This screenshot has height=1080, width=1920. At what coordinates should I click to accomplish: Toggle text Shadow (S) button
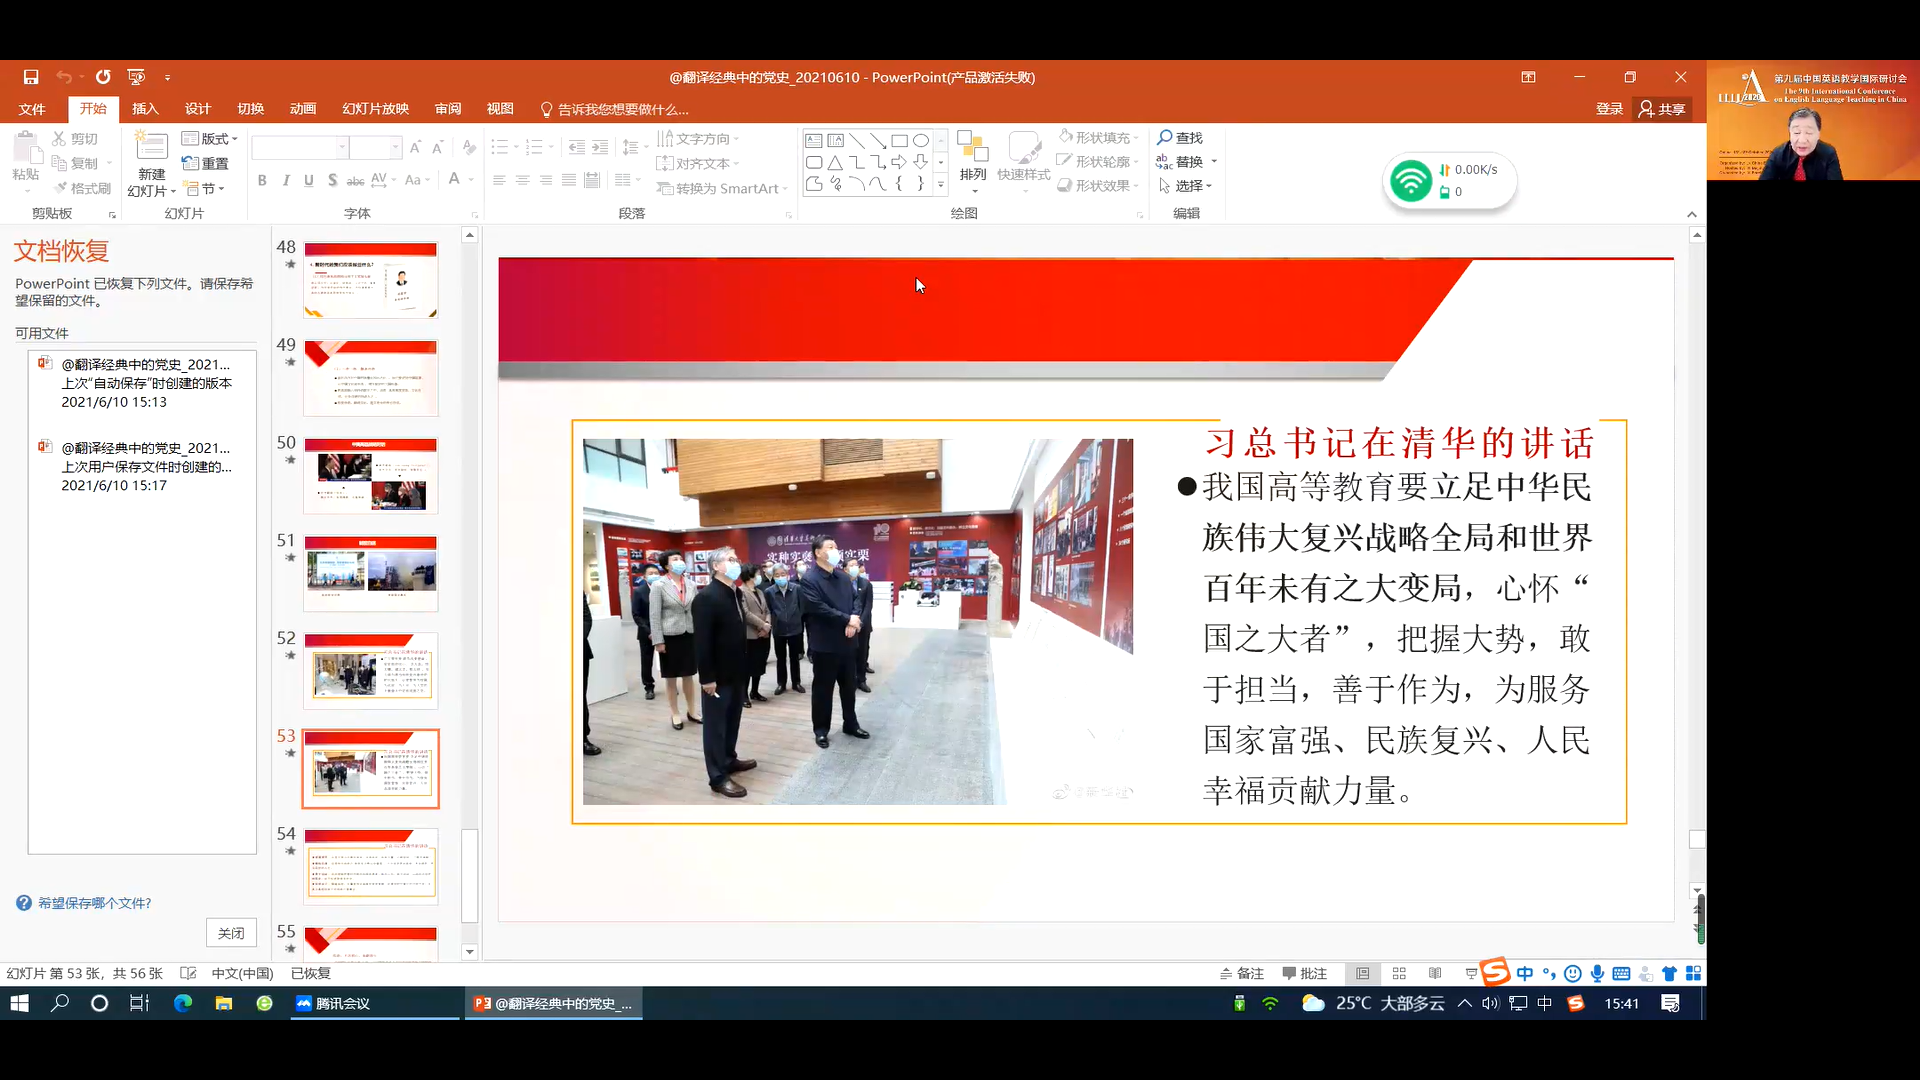(332, 181)
